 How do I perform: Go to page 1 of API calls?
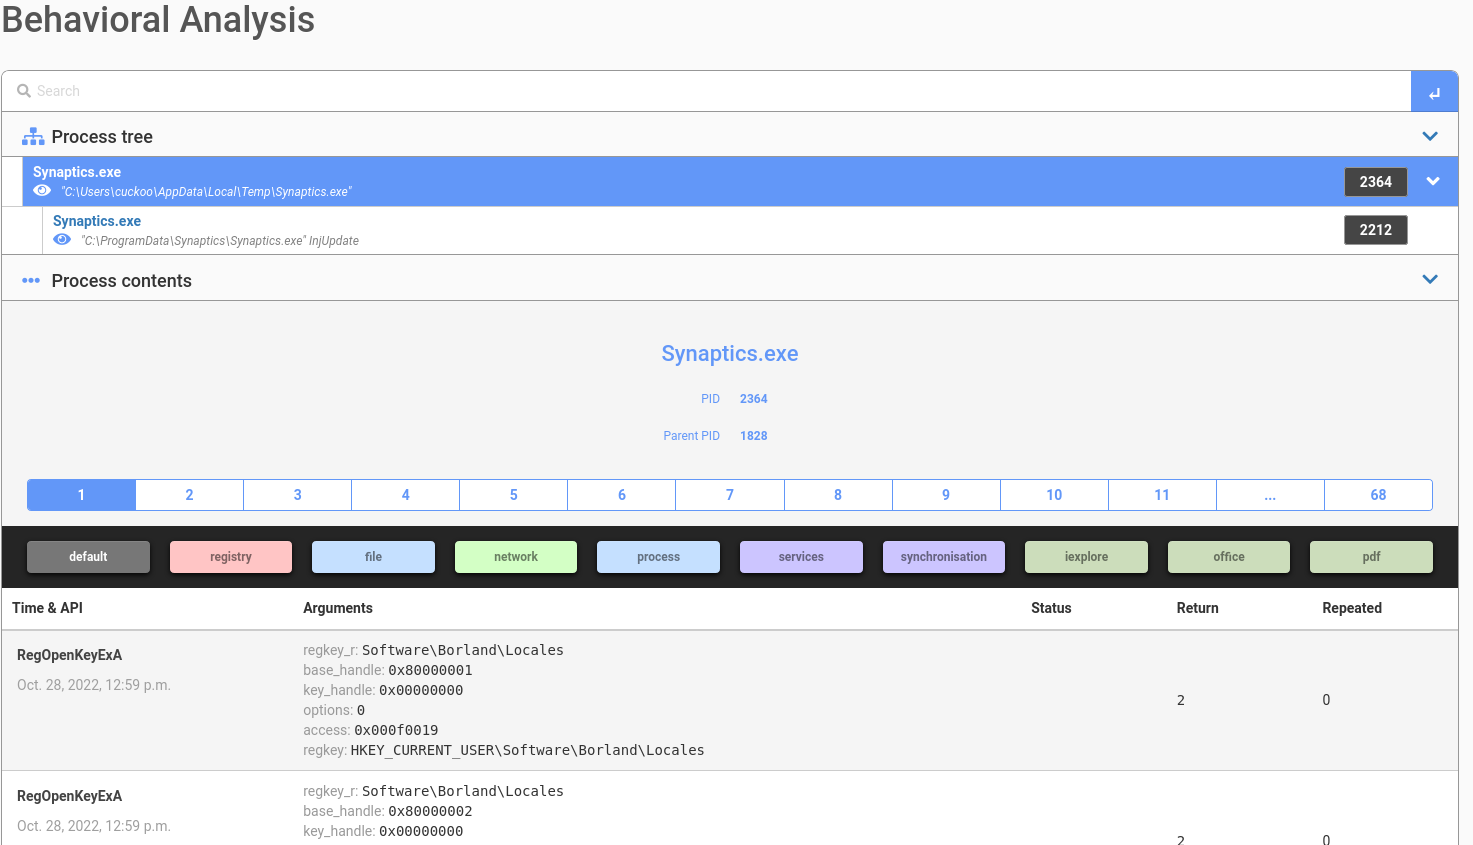81,495
